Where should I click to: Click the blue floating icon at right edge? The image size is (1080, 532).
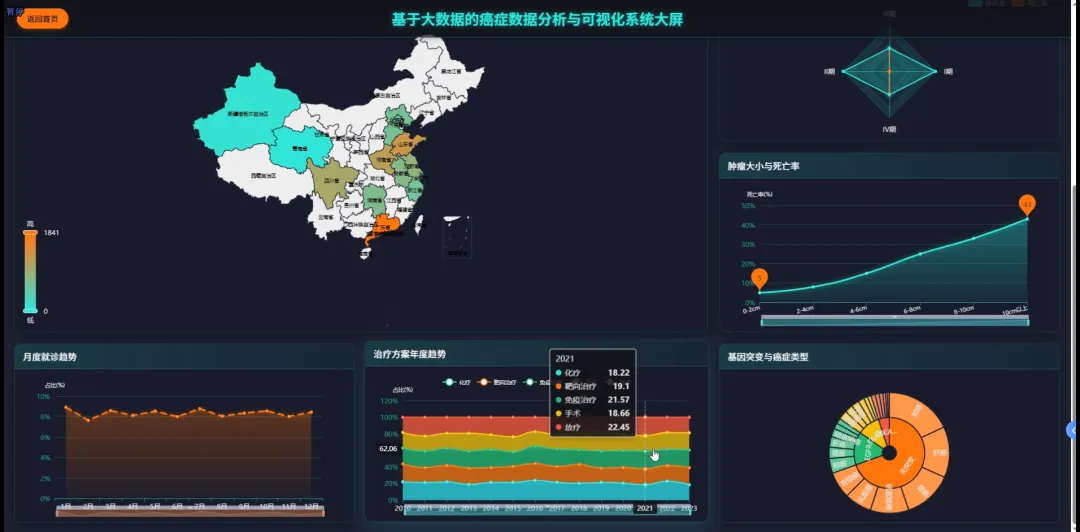click(x=1073, y=430)
